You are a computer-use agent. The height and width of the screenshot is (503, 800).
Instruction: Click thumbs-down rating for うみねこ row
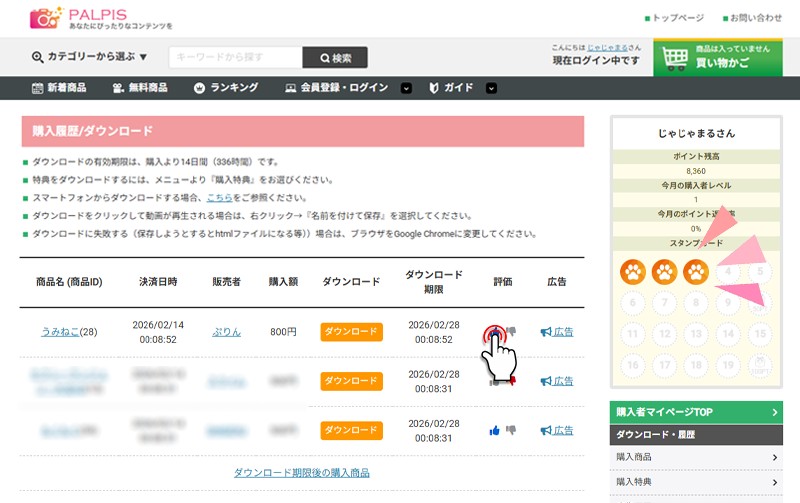tap(512, 331)
